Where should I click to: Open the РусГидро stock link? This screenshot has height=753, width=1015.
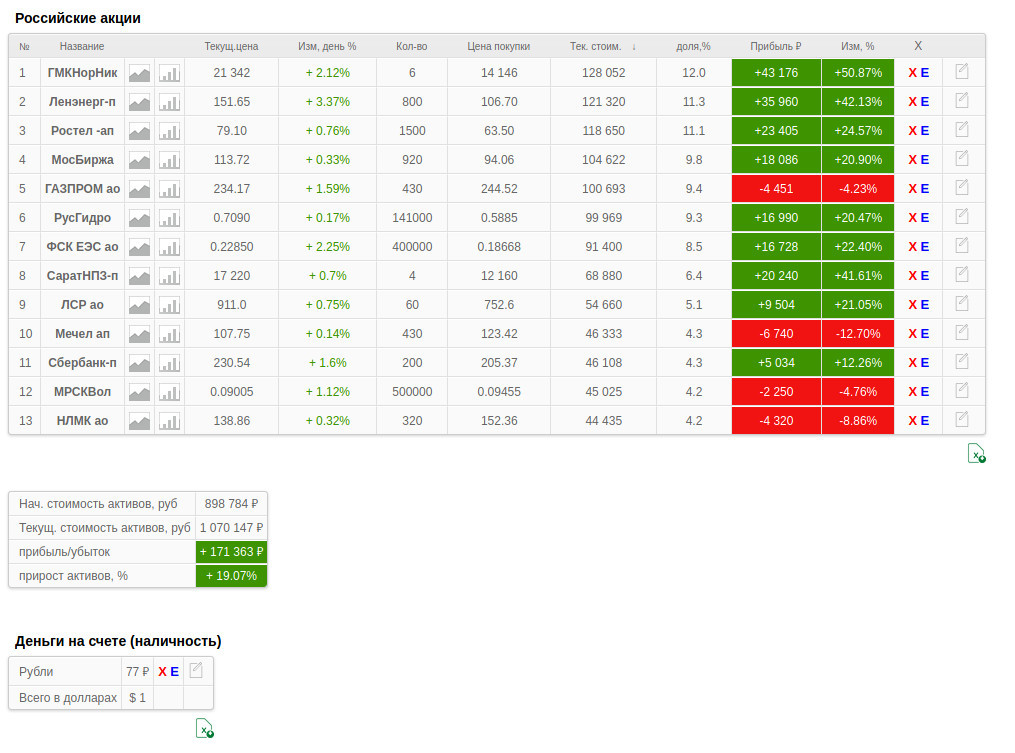click(x=82, y=218)
